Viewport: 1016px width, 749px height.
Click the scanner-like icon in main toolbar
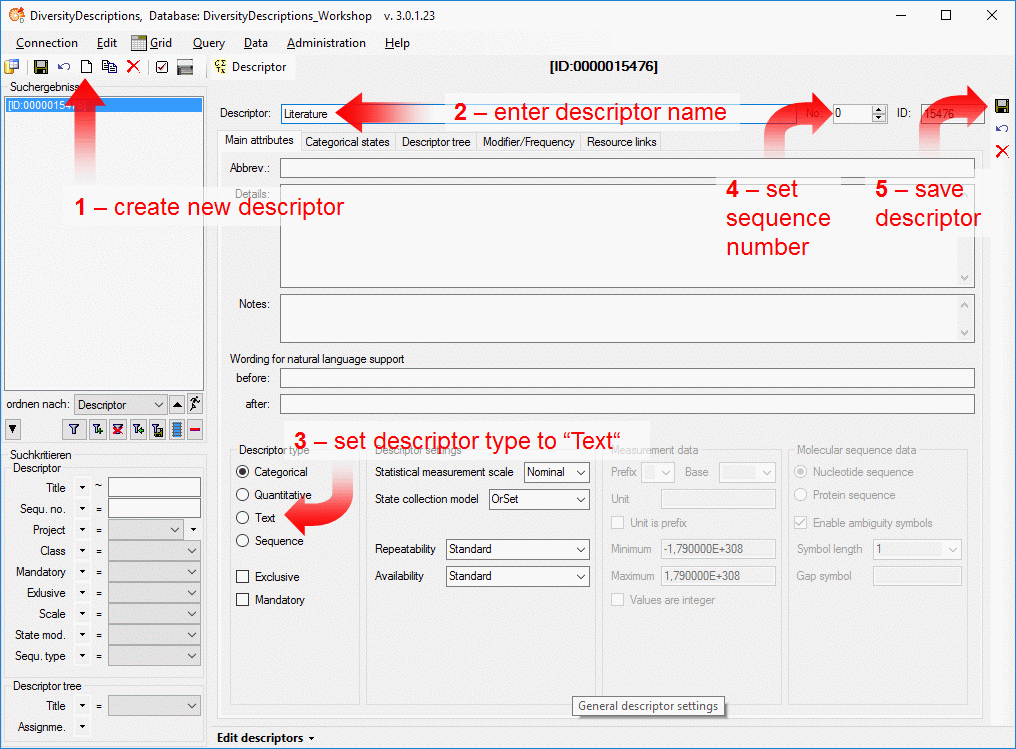pyautogui.click(x=185, y=67)
